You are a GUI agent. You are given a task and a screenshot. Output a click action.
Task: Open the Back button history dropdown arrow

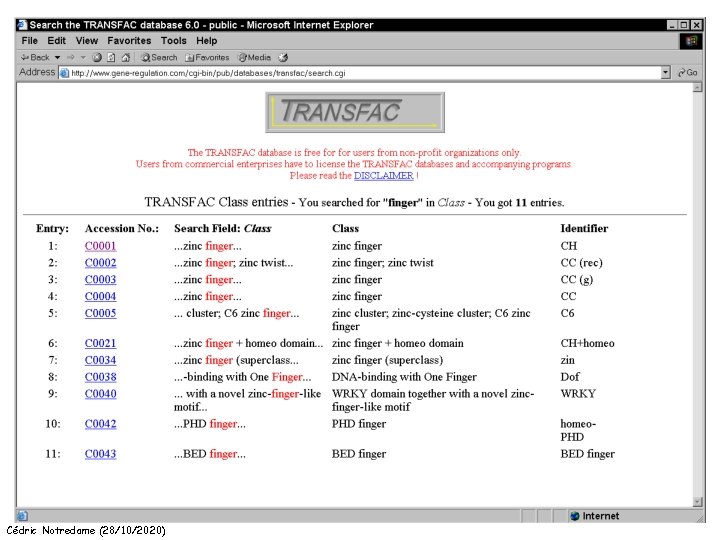(x=57, y=57)
